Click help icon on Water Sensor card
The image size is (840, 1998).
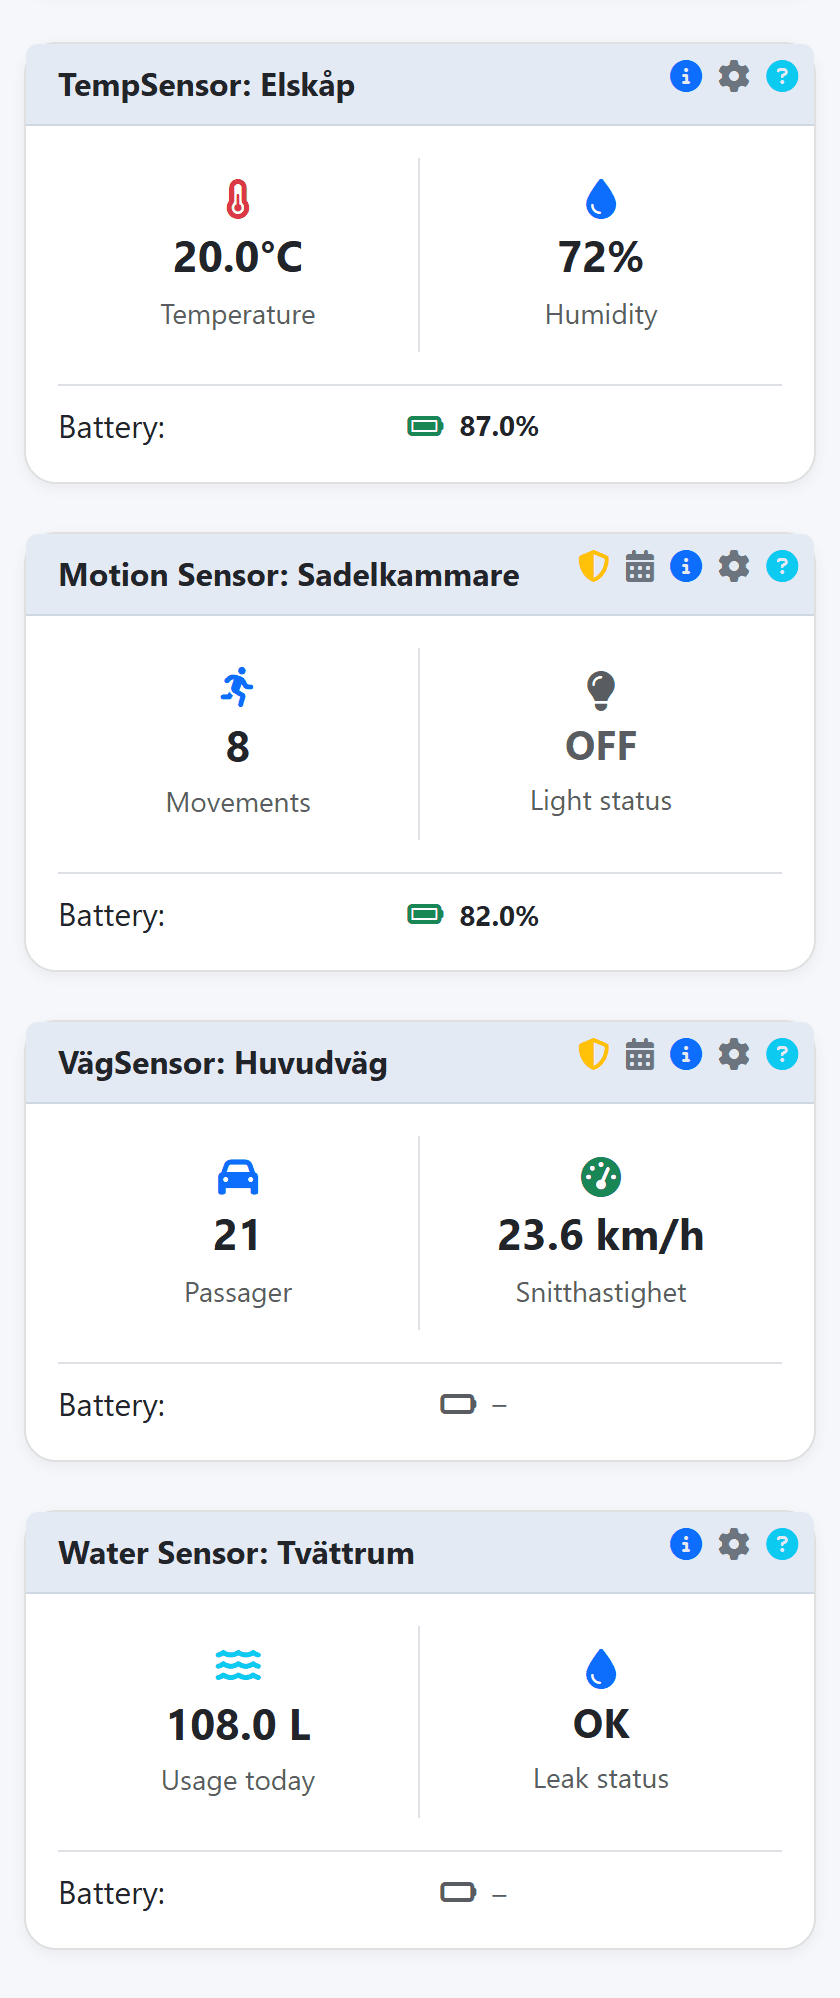pos(782,1544)
